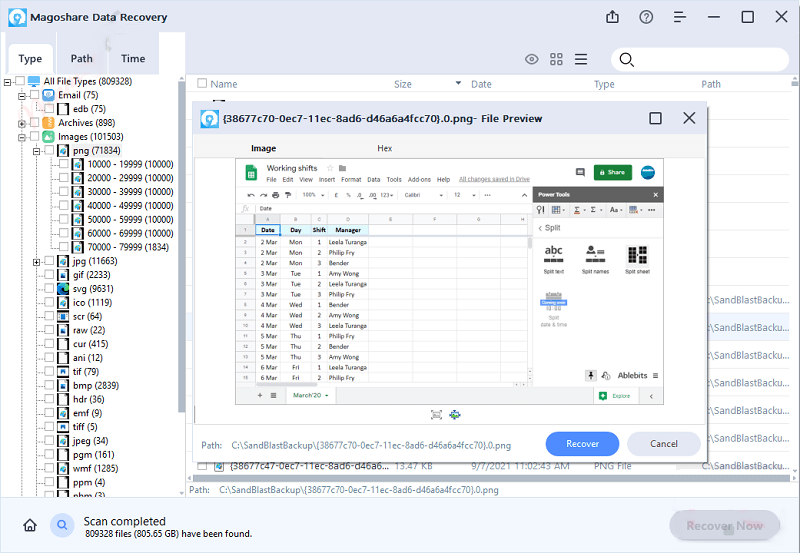Image resolution: width=800 pixels, height=553 pixels.
Task: Click the gif file type icon
Action: coord(63,275)
